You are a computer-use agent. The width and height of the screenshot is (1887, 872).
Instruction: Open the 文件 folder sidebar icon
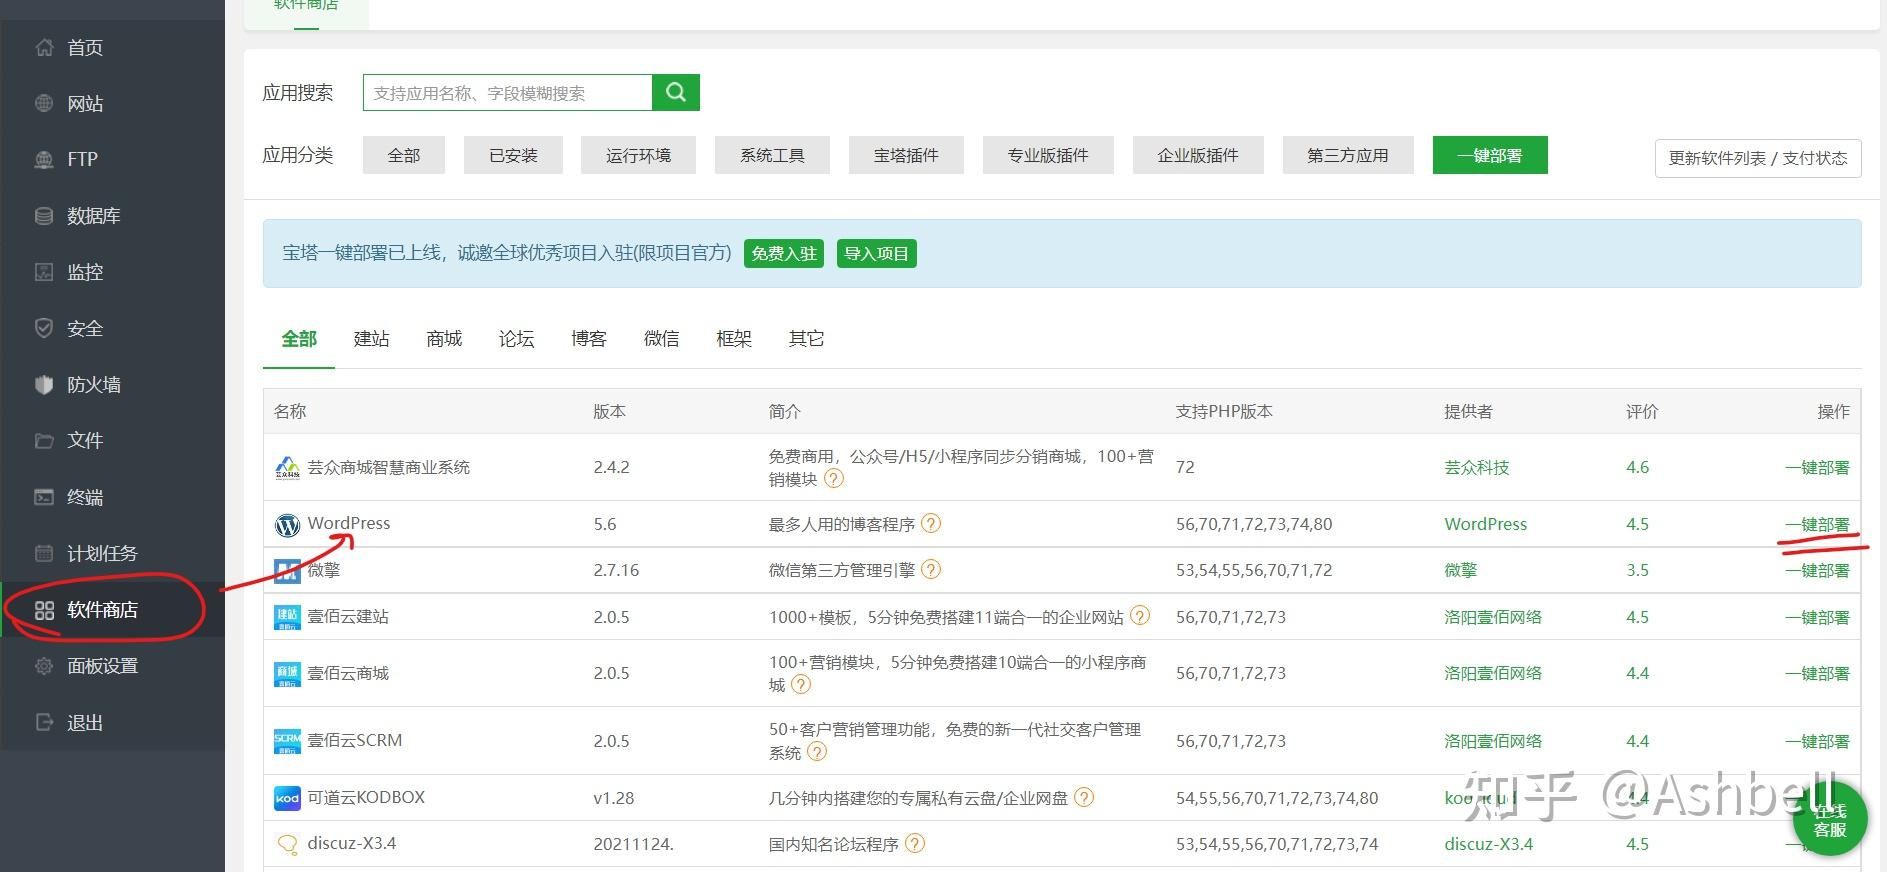point(44,440)
